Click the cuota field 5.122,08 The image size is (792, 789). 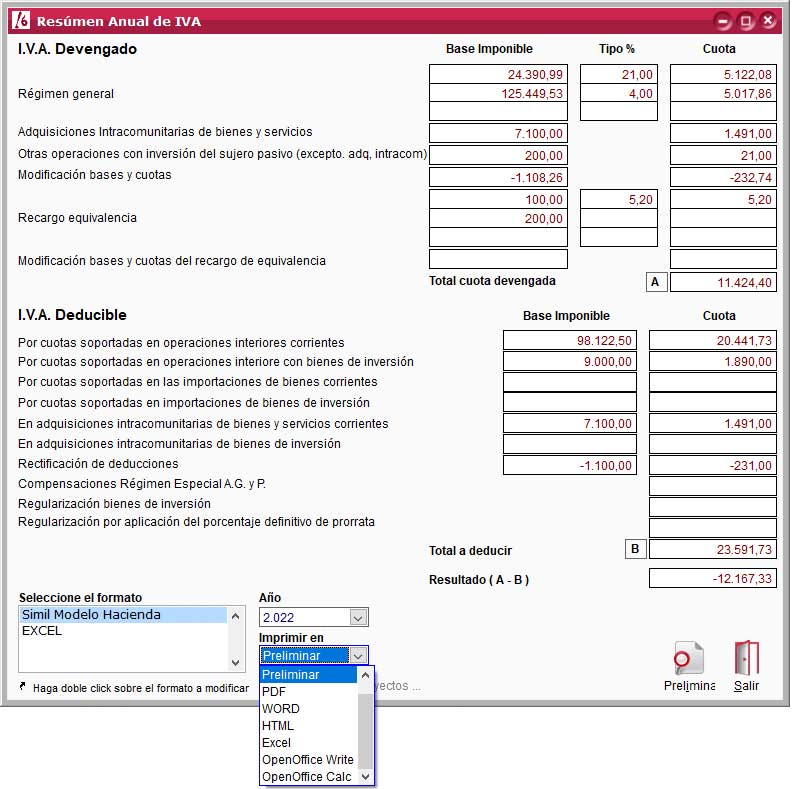click(723, 74)
